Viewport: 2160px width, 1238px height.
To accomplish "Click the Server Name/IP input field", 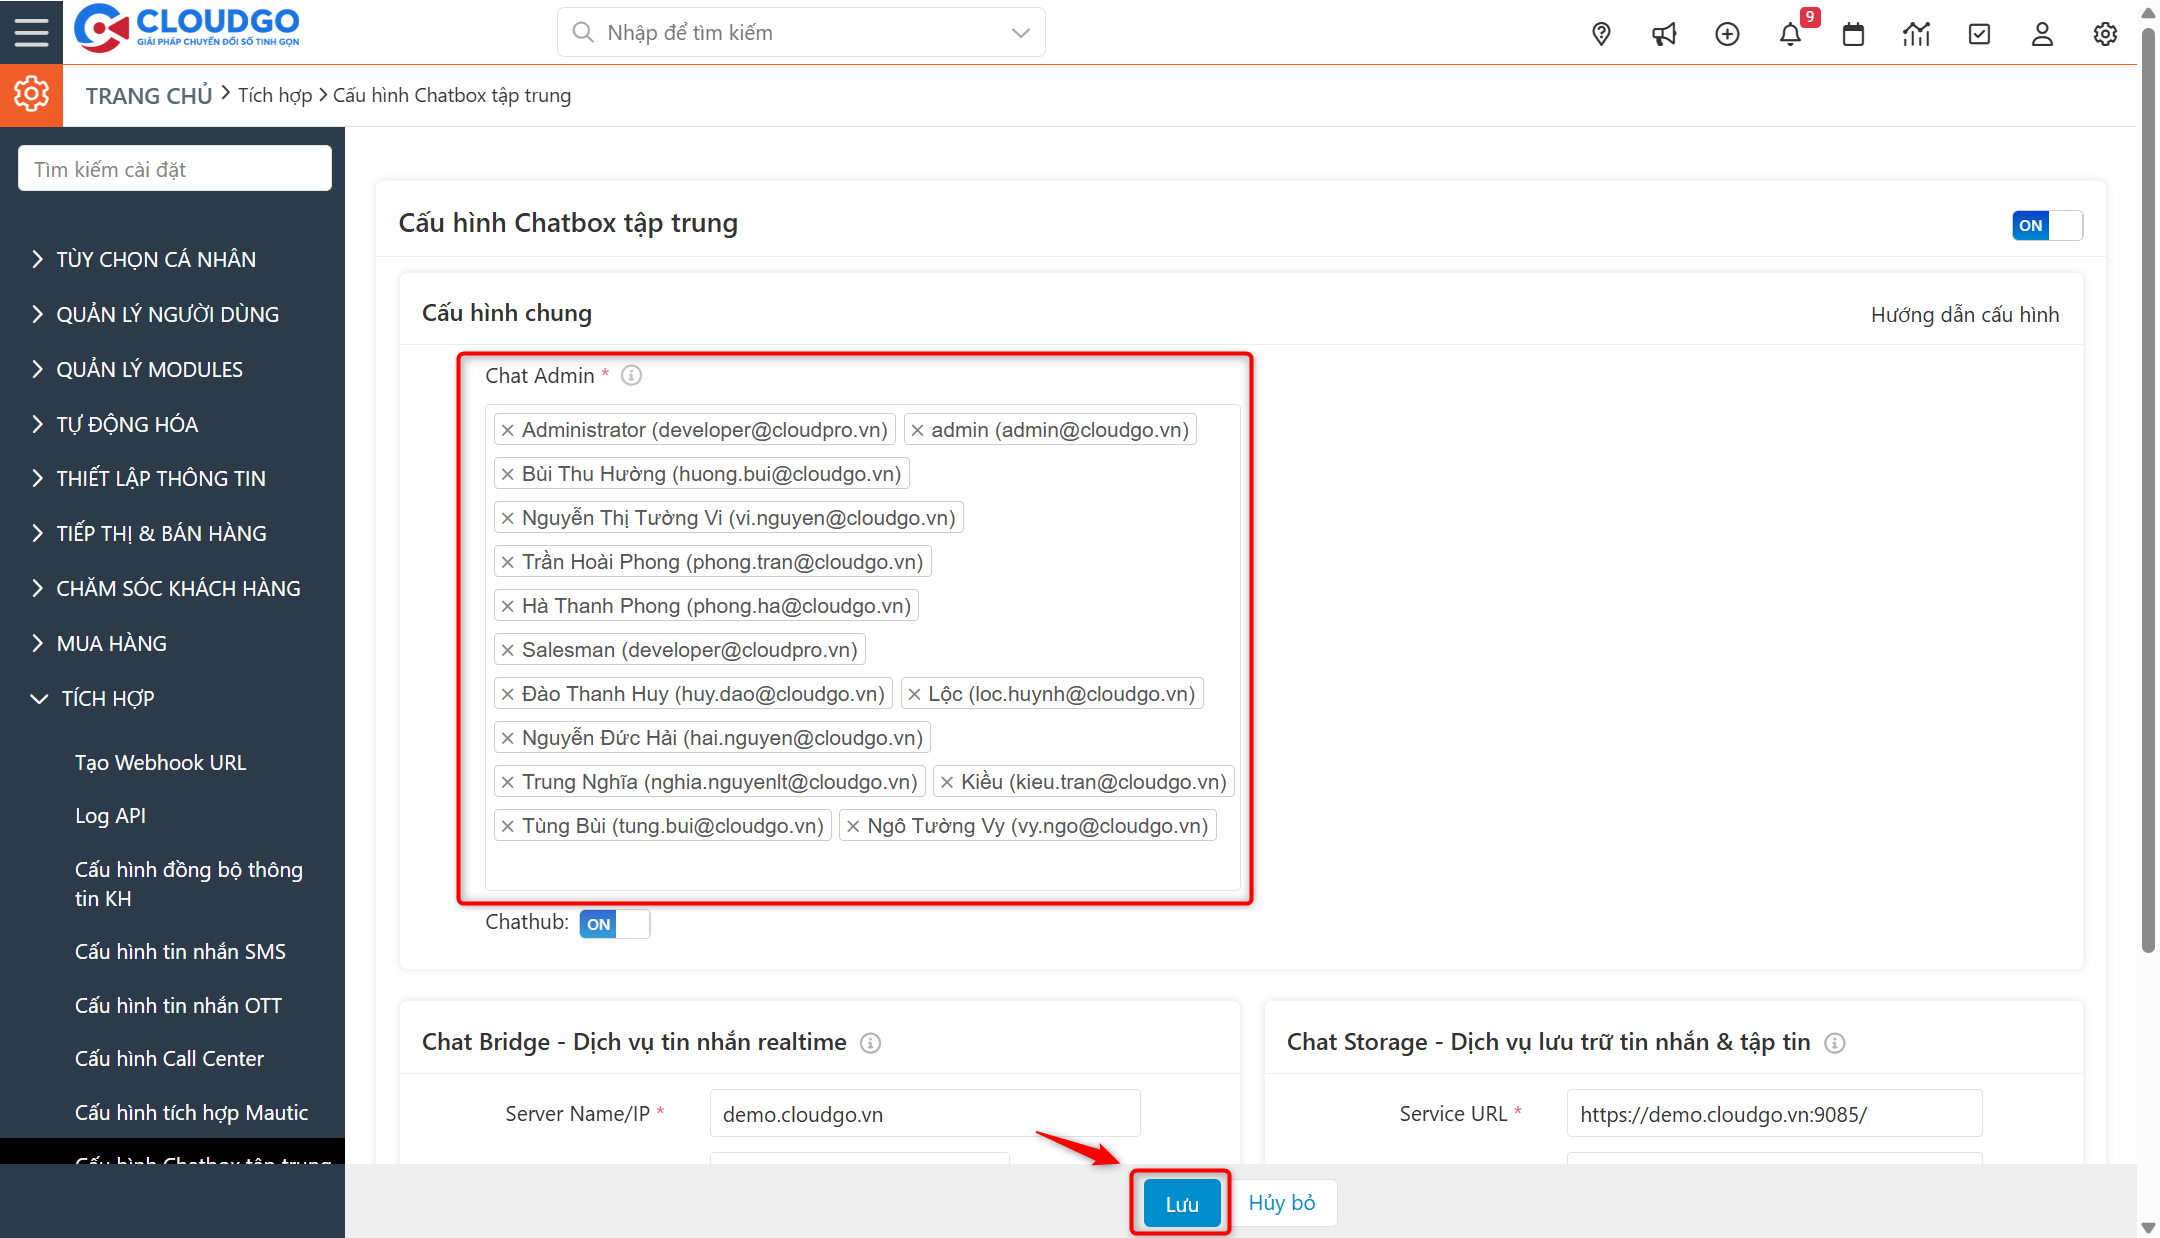I will [x=923, y=1112].
